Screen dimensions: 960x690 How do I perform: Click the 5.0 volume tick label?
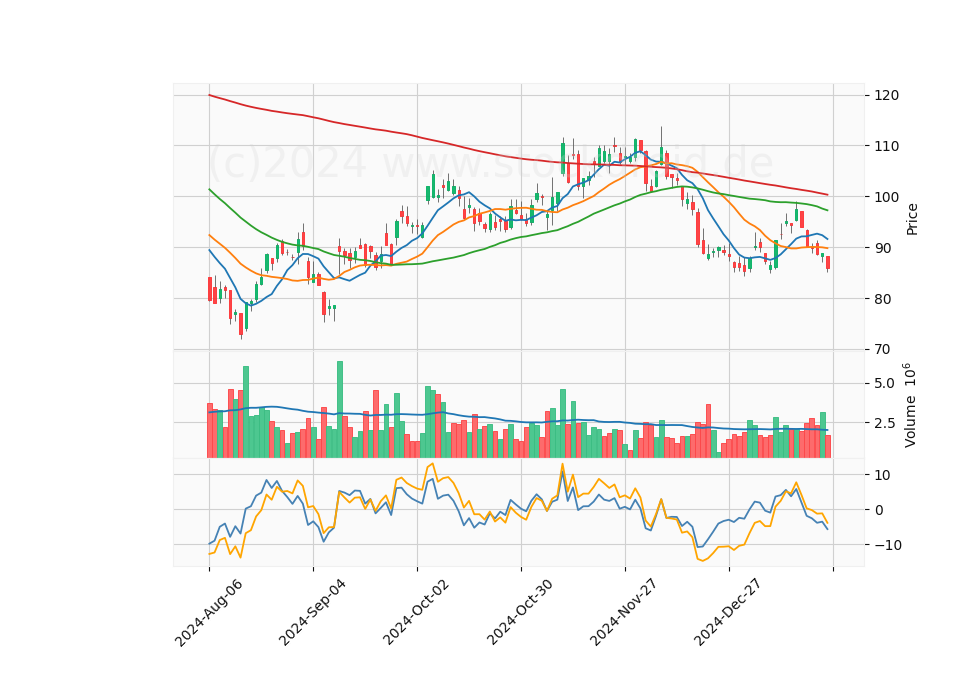(x=884, y=383)
